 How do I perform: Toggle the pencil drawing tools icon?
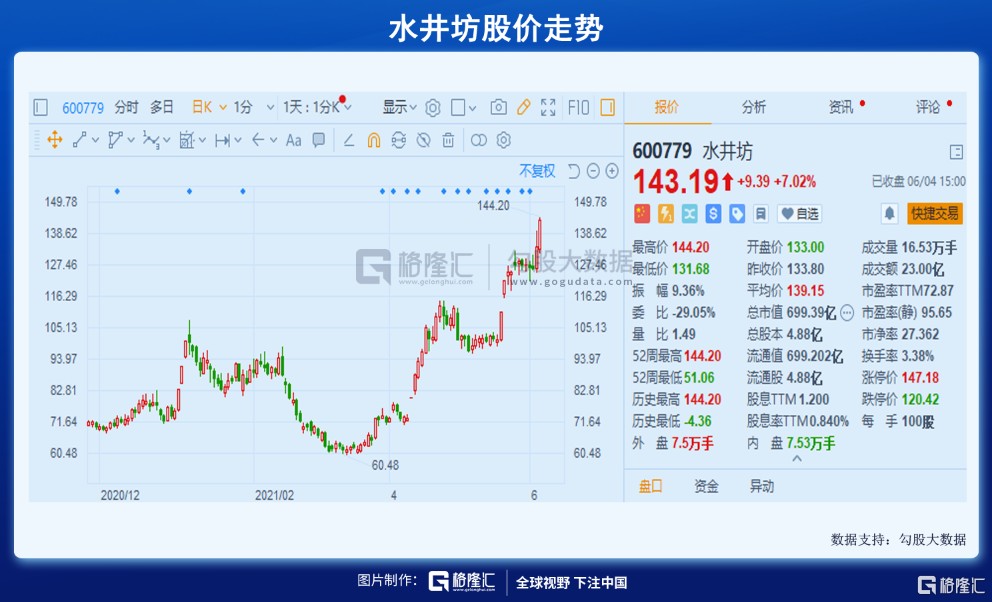pos(523,108)
